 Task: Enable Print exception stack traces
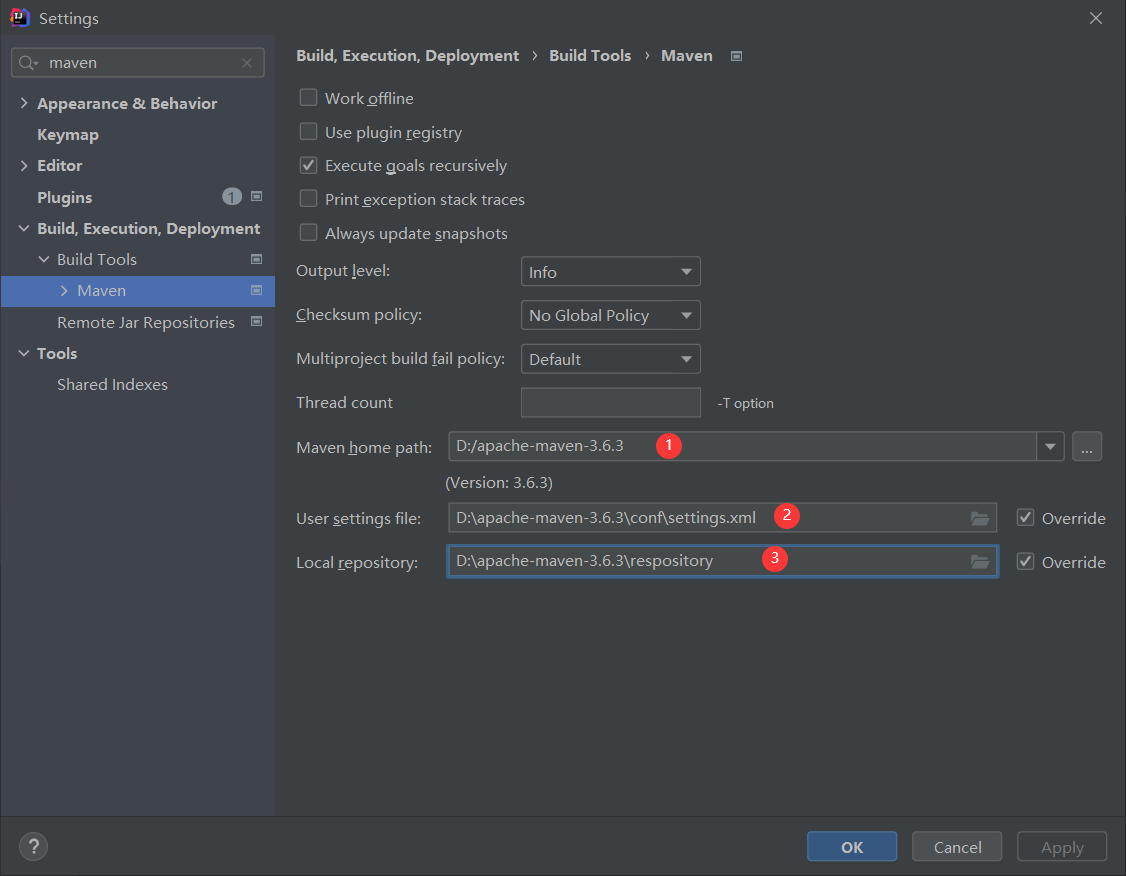[308, 199]
